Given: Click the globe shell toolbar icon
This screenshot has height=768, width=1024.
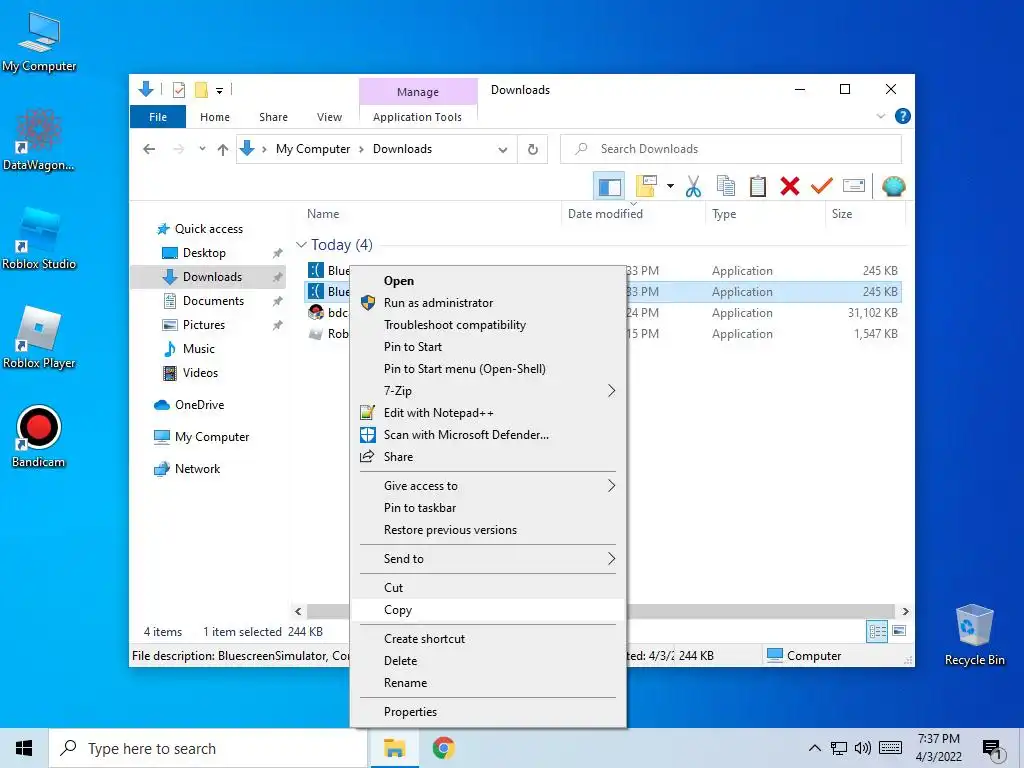Looking at the screenshot, I should coord(893,187).
